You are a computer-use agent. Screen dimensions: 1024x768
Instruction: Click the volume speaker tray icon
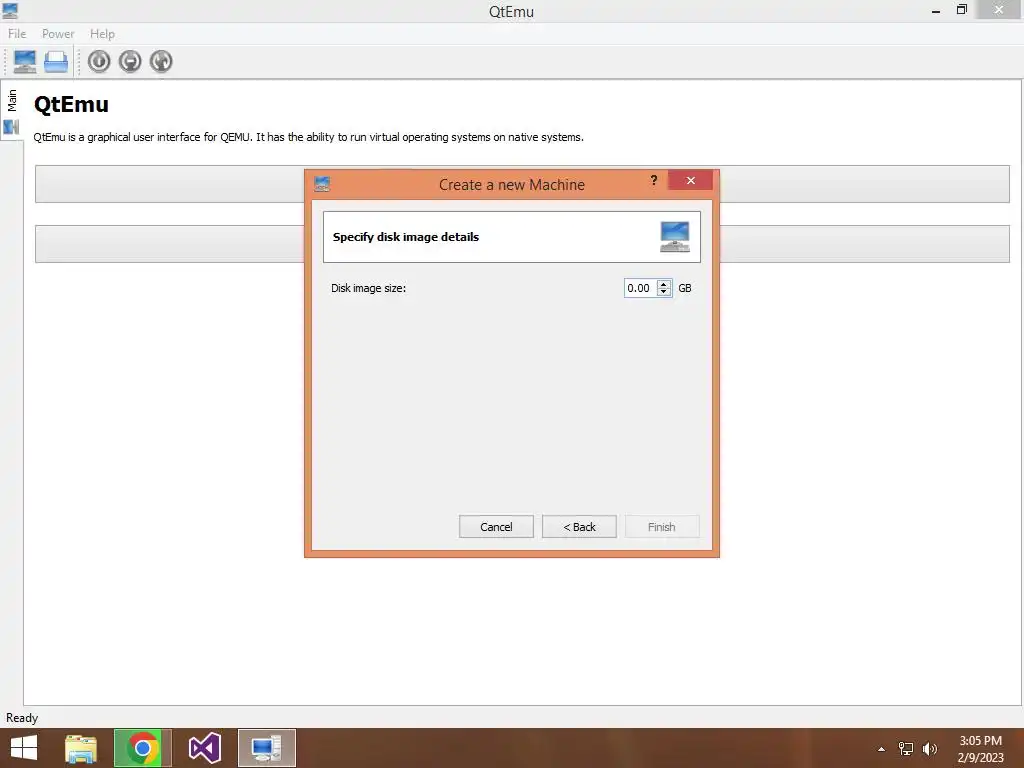point(929,748)
